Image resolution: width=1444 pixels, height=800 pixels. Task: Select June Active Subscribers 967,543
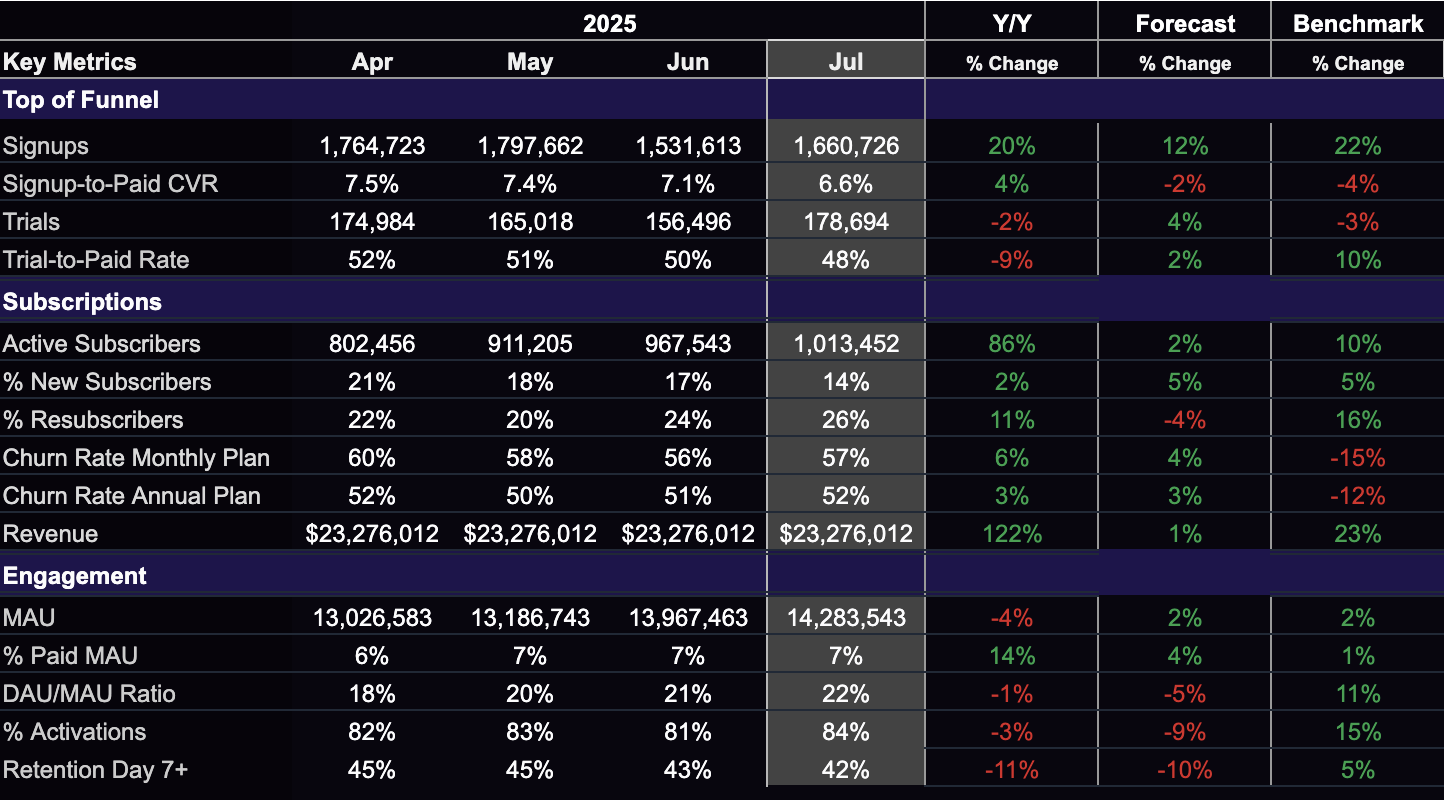688,344
